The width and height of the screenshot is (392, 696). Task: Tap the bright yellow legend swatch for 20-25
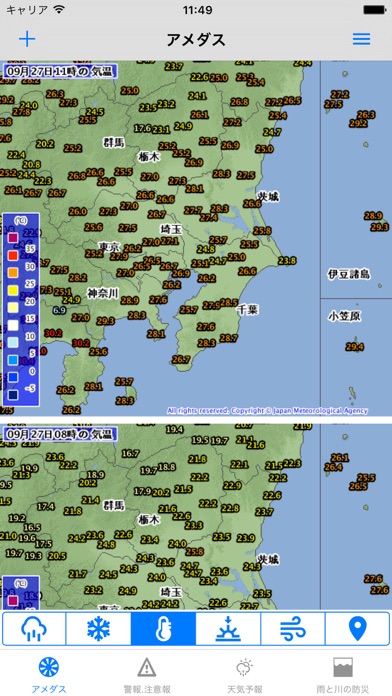click(13, 291)
